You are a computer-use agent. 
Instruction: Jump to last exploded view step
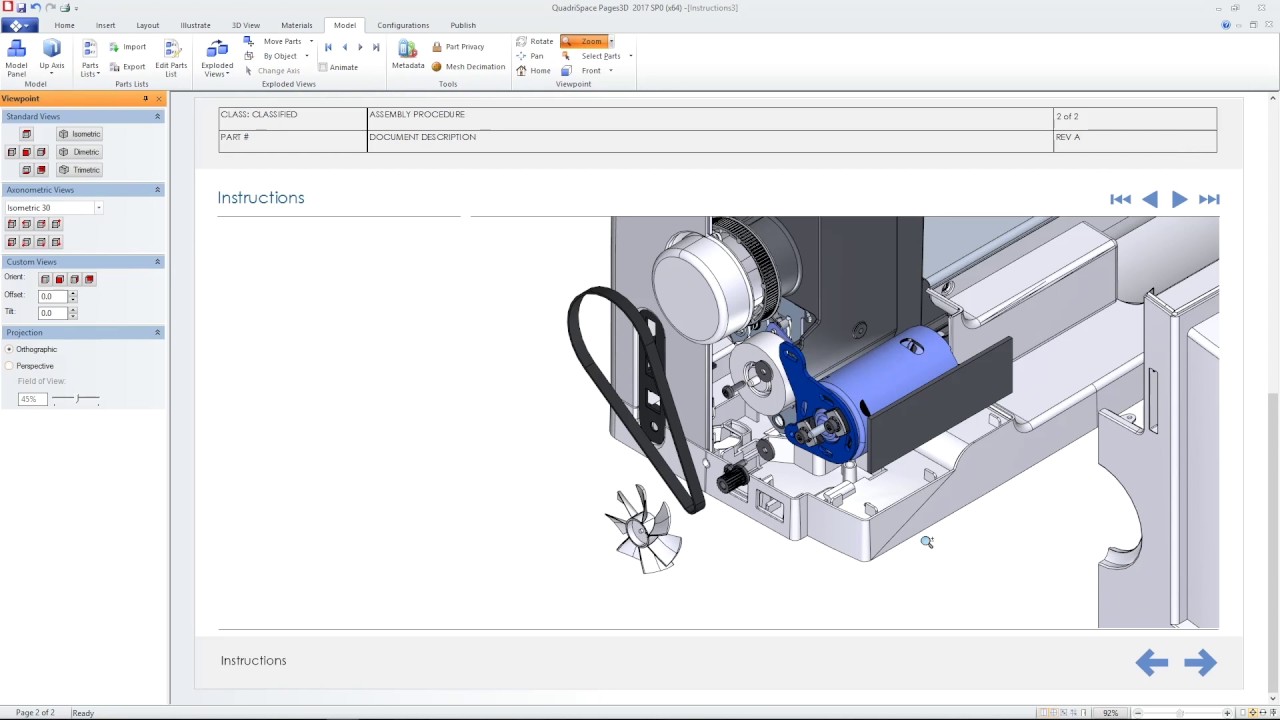(x=376, y=47)
